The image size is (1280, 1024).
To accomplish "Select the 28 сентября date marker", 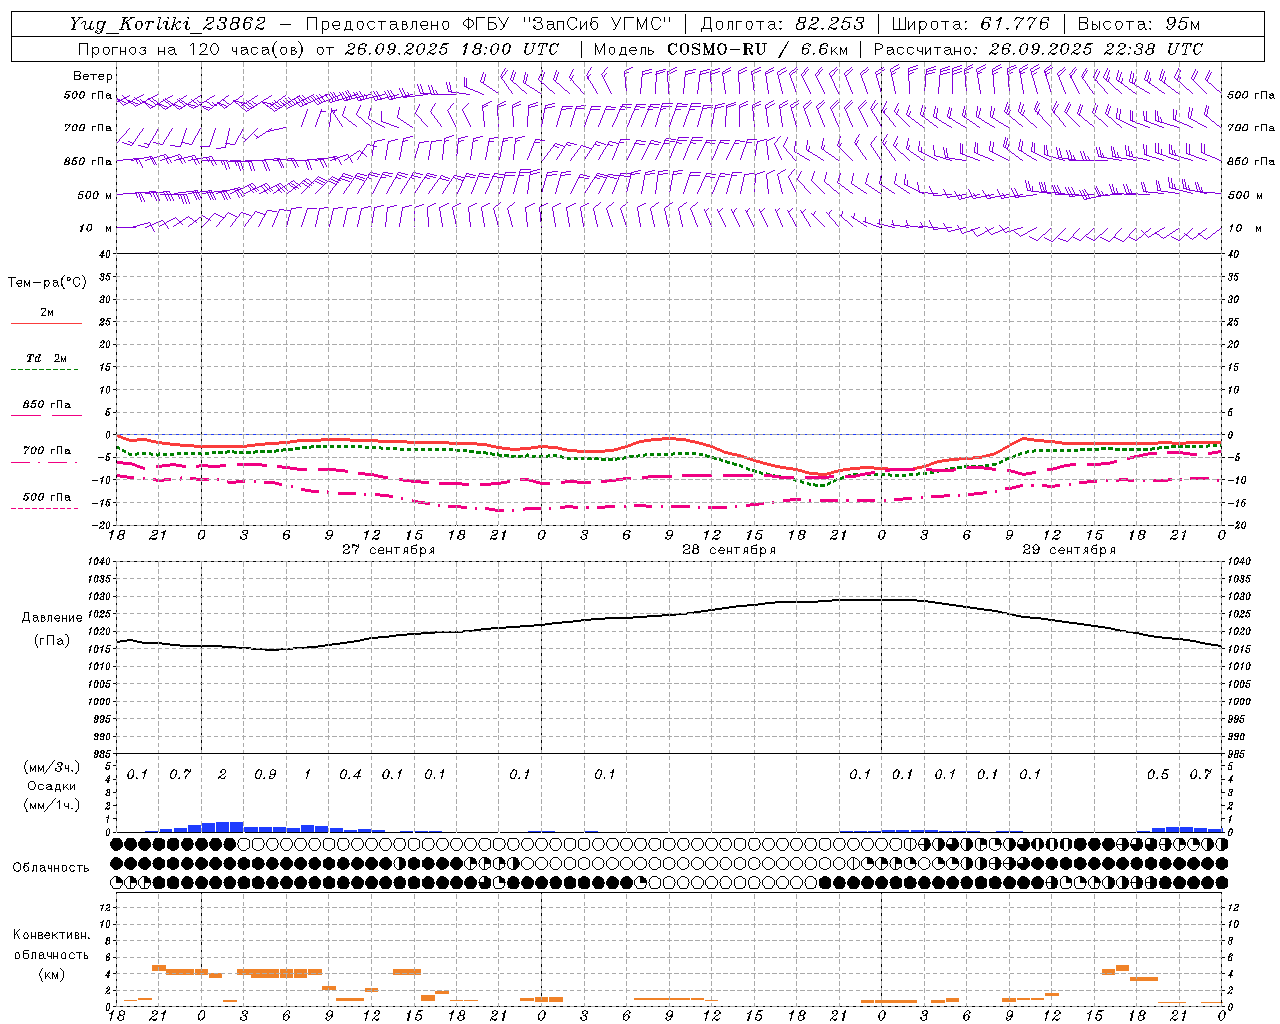I will (728, 550).
